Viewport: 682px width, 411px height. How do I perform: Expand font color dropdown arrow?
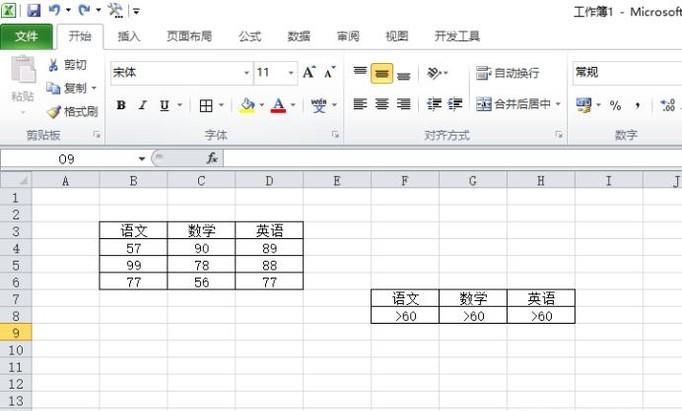pos(293,105)
